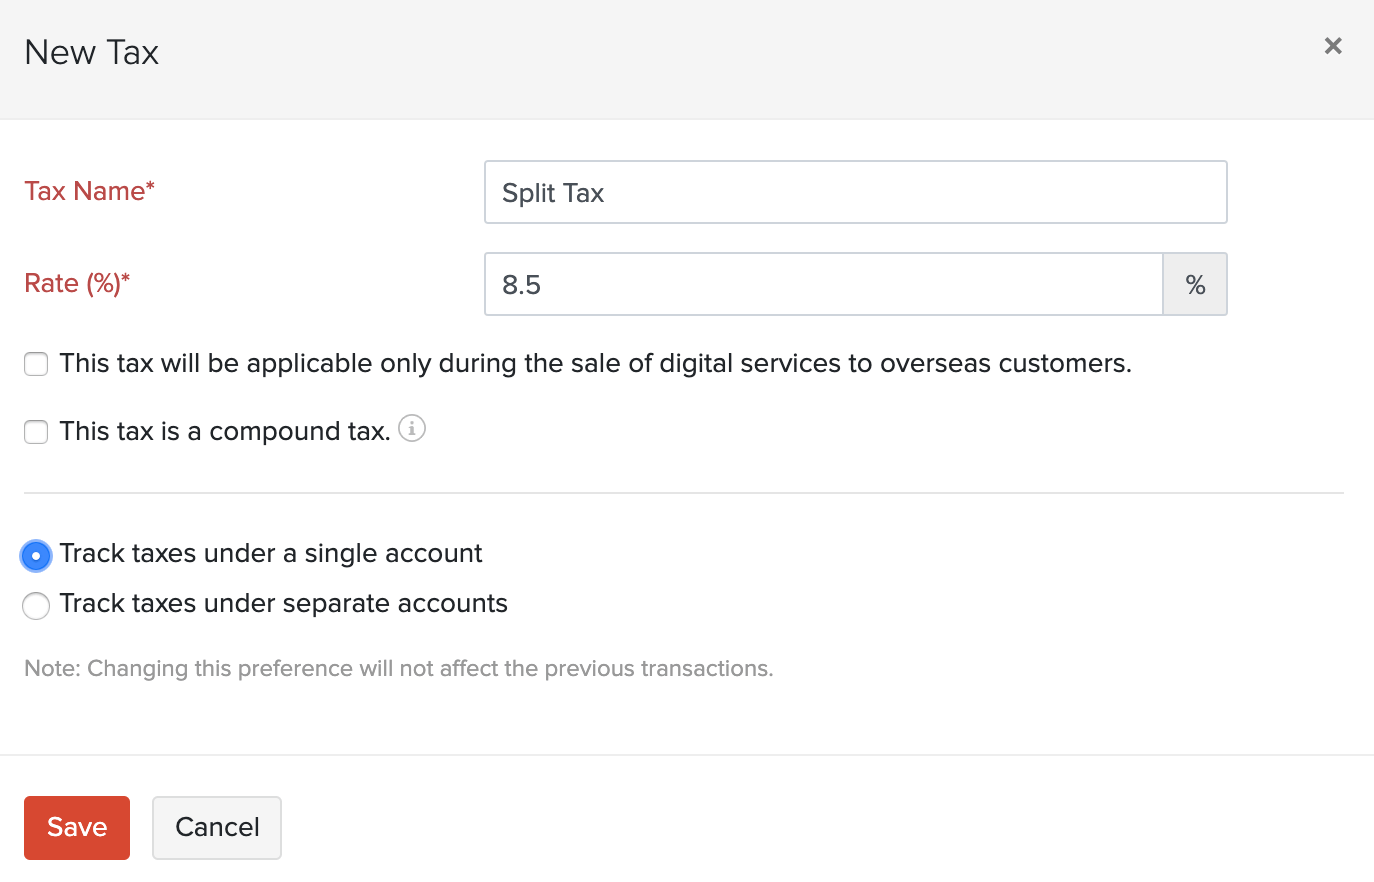Click the 'Track taxes under separate accounts' text
The image size is (1374, 882).
coord(283,603)
